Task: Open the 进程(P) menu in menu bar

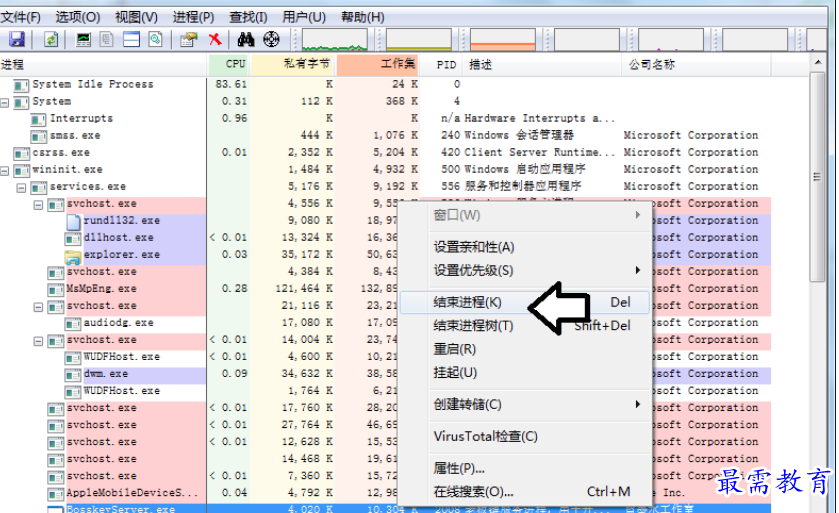Action: click(193, 17)
